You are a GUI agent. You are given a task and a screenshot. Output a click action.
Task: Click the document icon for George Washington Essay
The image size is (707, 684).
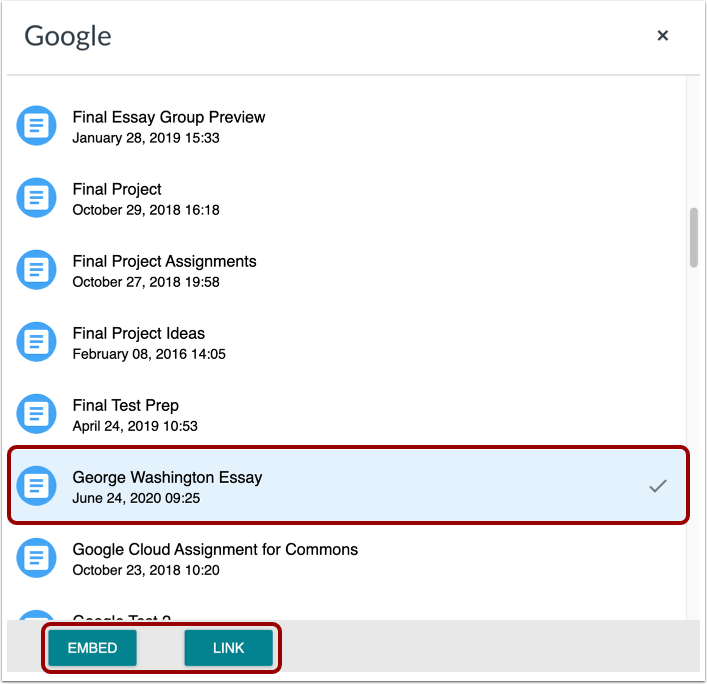37,486
